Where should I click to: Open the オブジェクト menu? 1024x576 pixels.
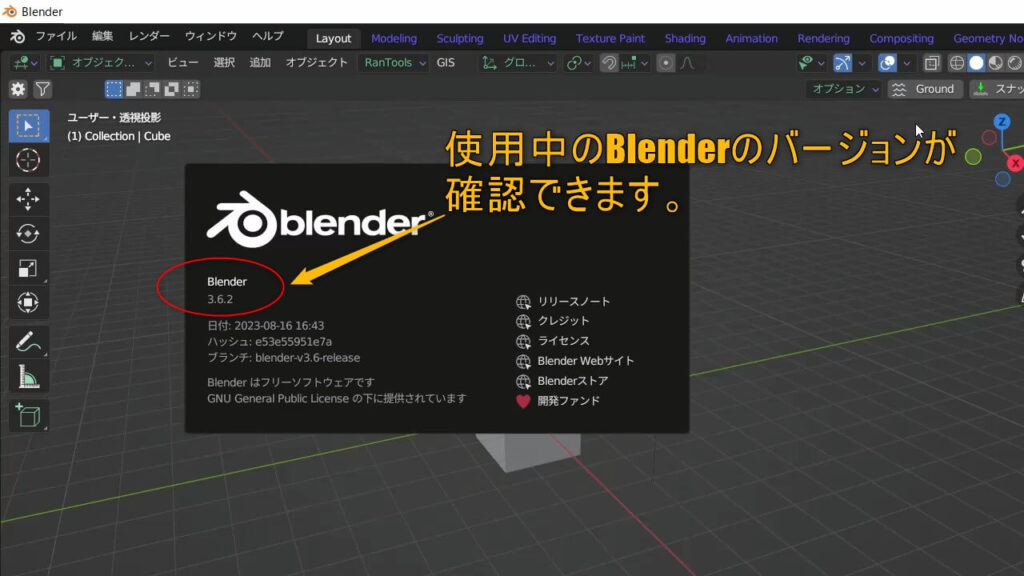[x=316, y=63]
